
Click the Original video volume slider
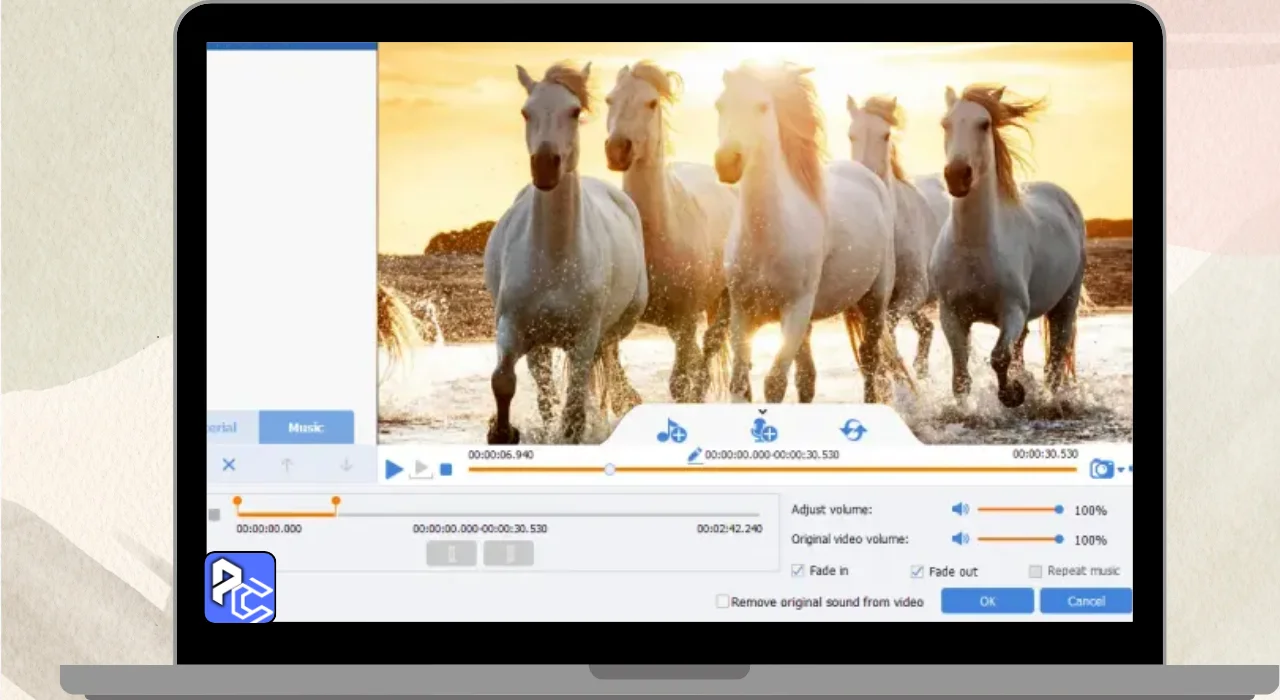click(1019, 540)
